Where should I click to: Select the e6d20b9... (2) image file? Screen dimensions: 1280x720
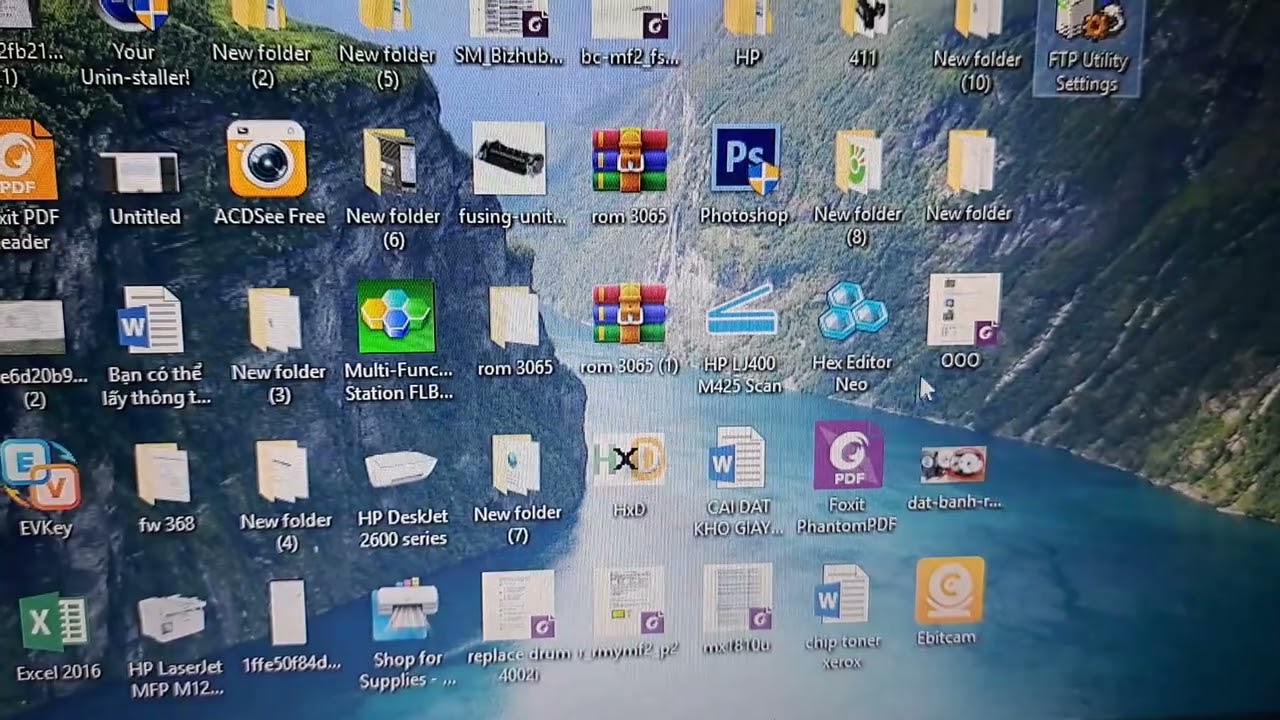[33, 325]
